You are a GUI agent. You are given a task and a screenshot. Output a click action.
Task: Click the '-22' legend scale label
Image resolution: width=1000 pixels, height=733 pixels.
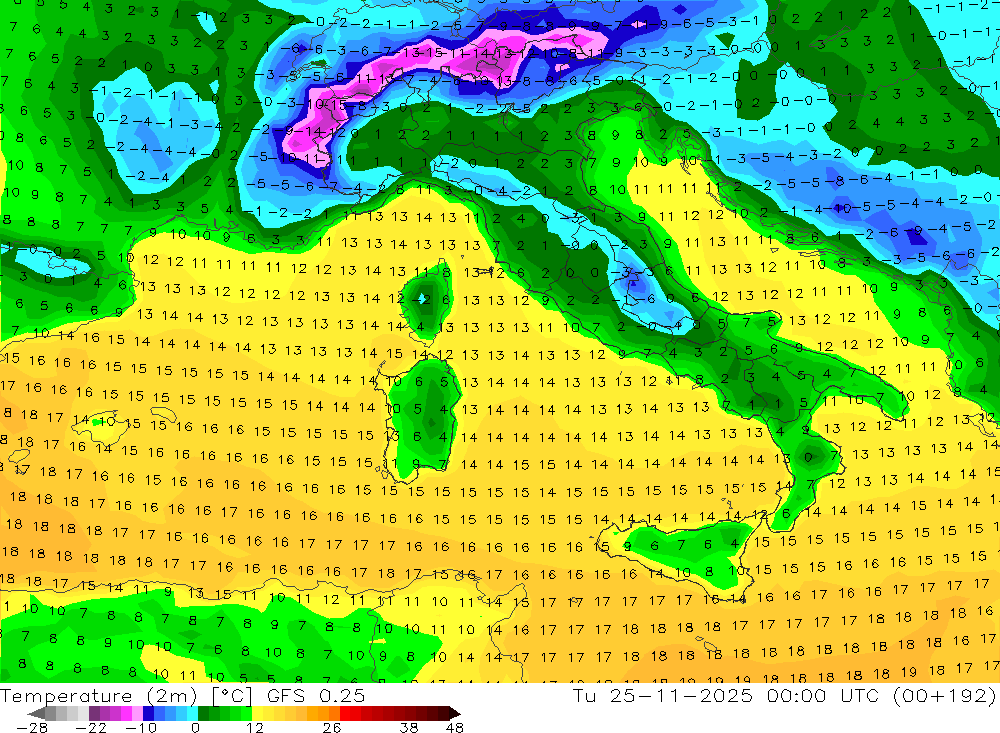pos(91,727)
